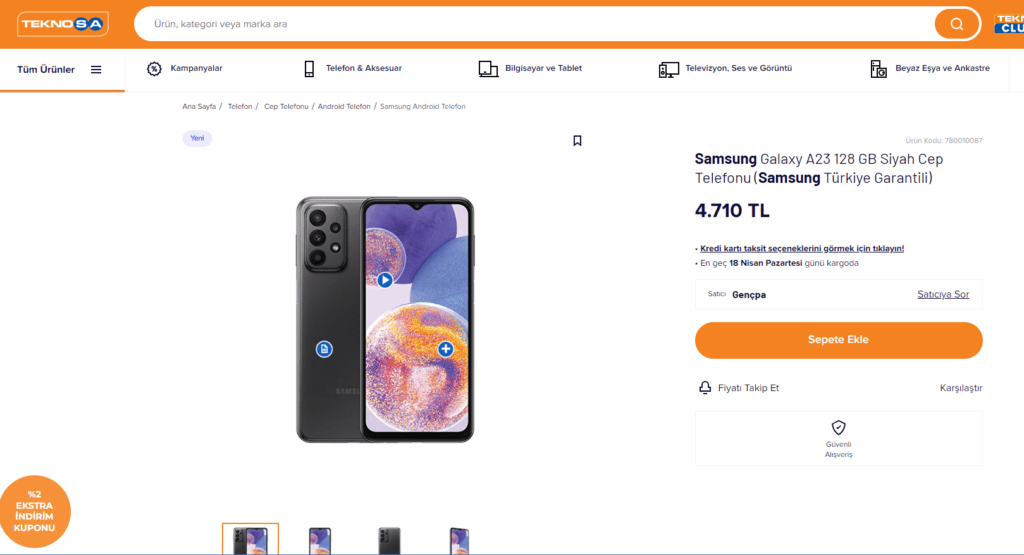
Task: Open Televizyon, Ses ve Görüntü category
Action: point(726,69)
